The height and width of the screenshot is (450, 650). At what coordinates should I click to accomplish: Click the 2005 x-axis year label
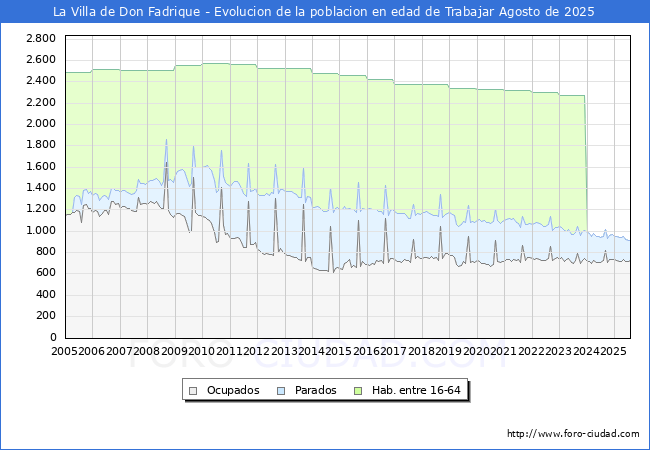[64, 351]
